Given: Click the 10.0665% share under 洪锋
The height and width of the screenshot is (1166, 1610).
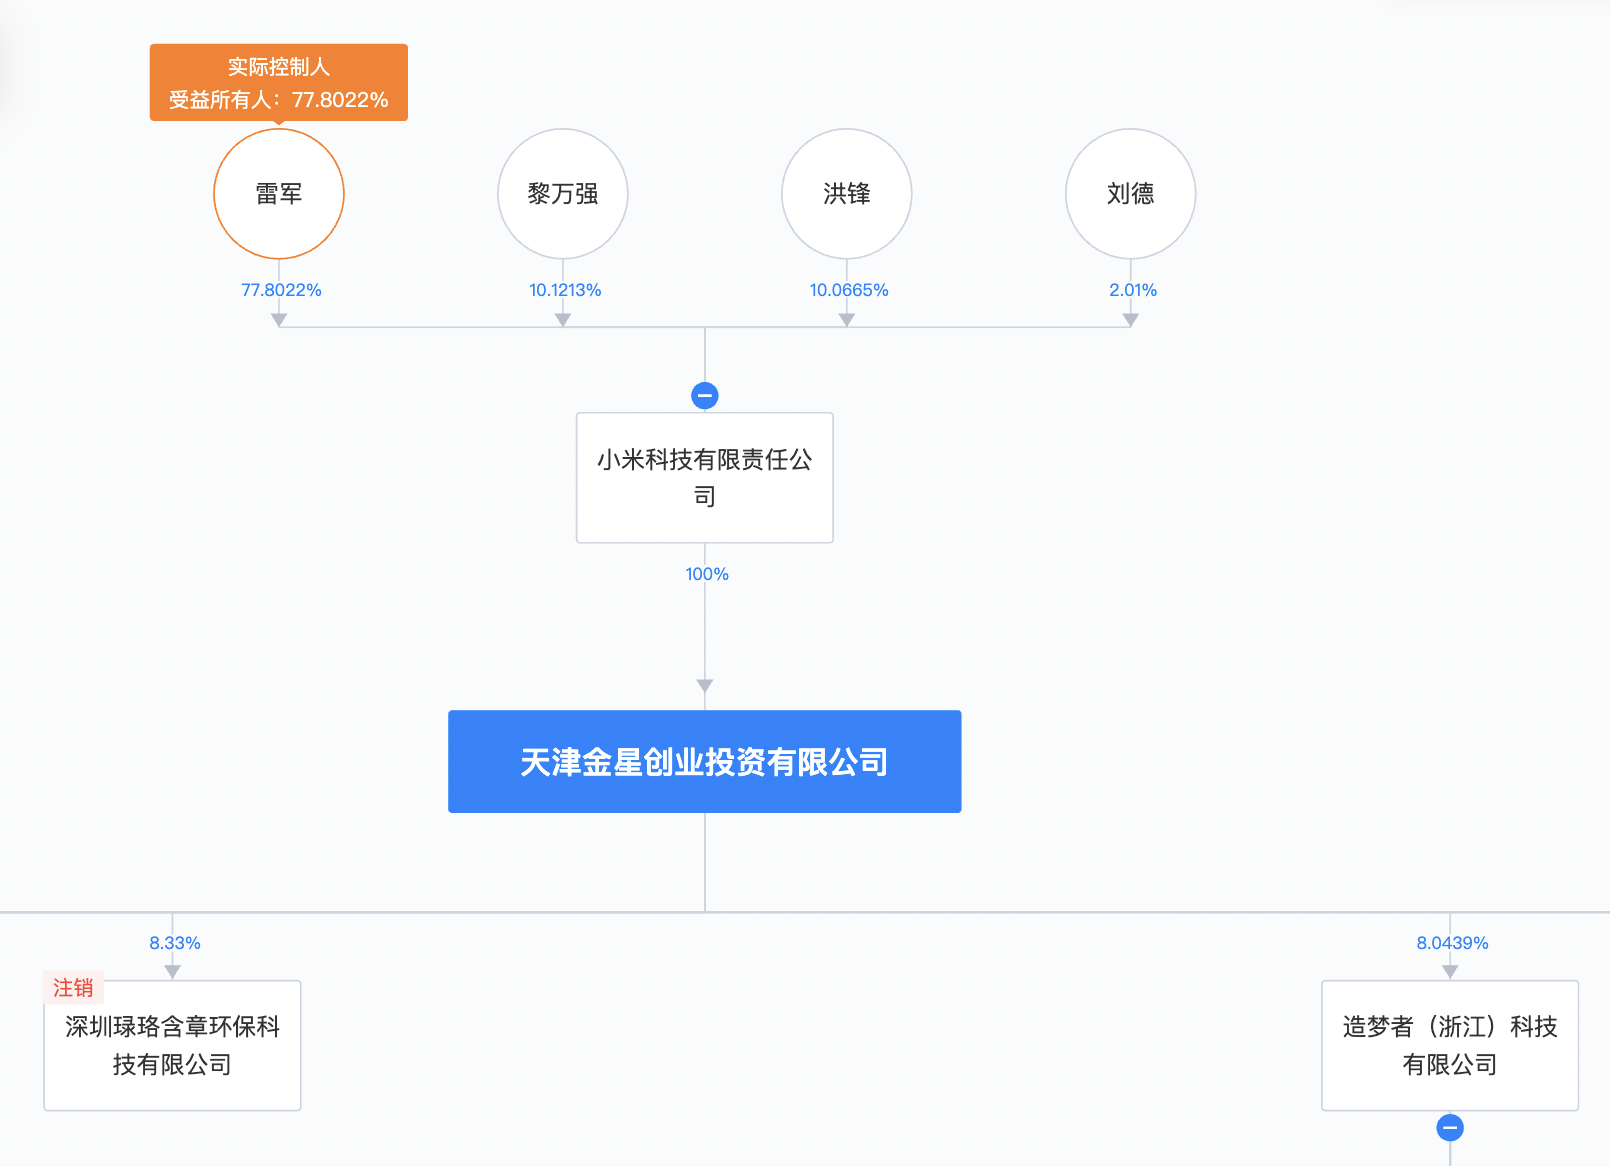Looking at the screenshot, I should pos(849,290).
